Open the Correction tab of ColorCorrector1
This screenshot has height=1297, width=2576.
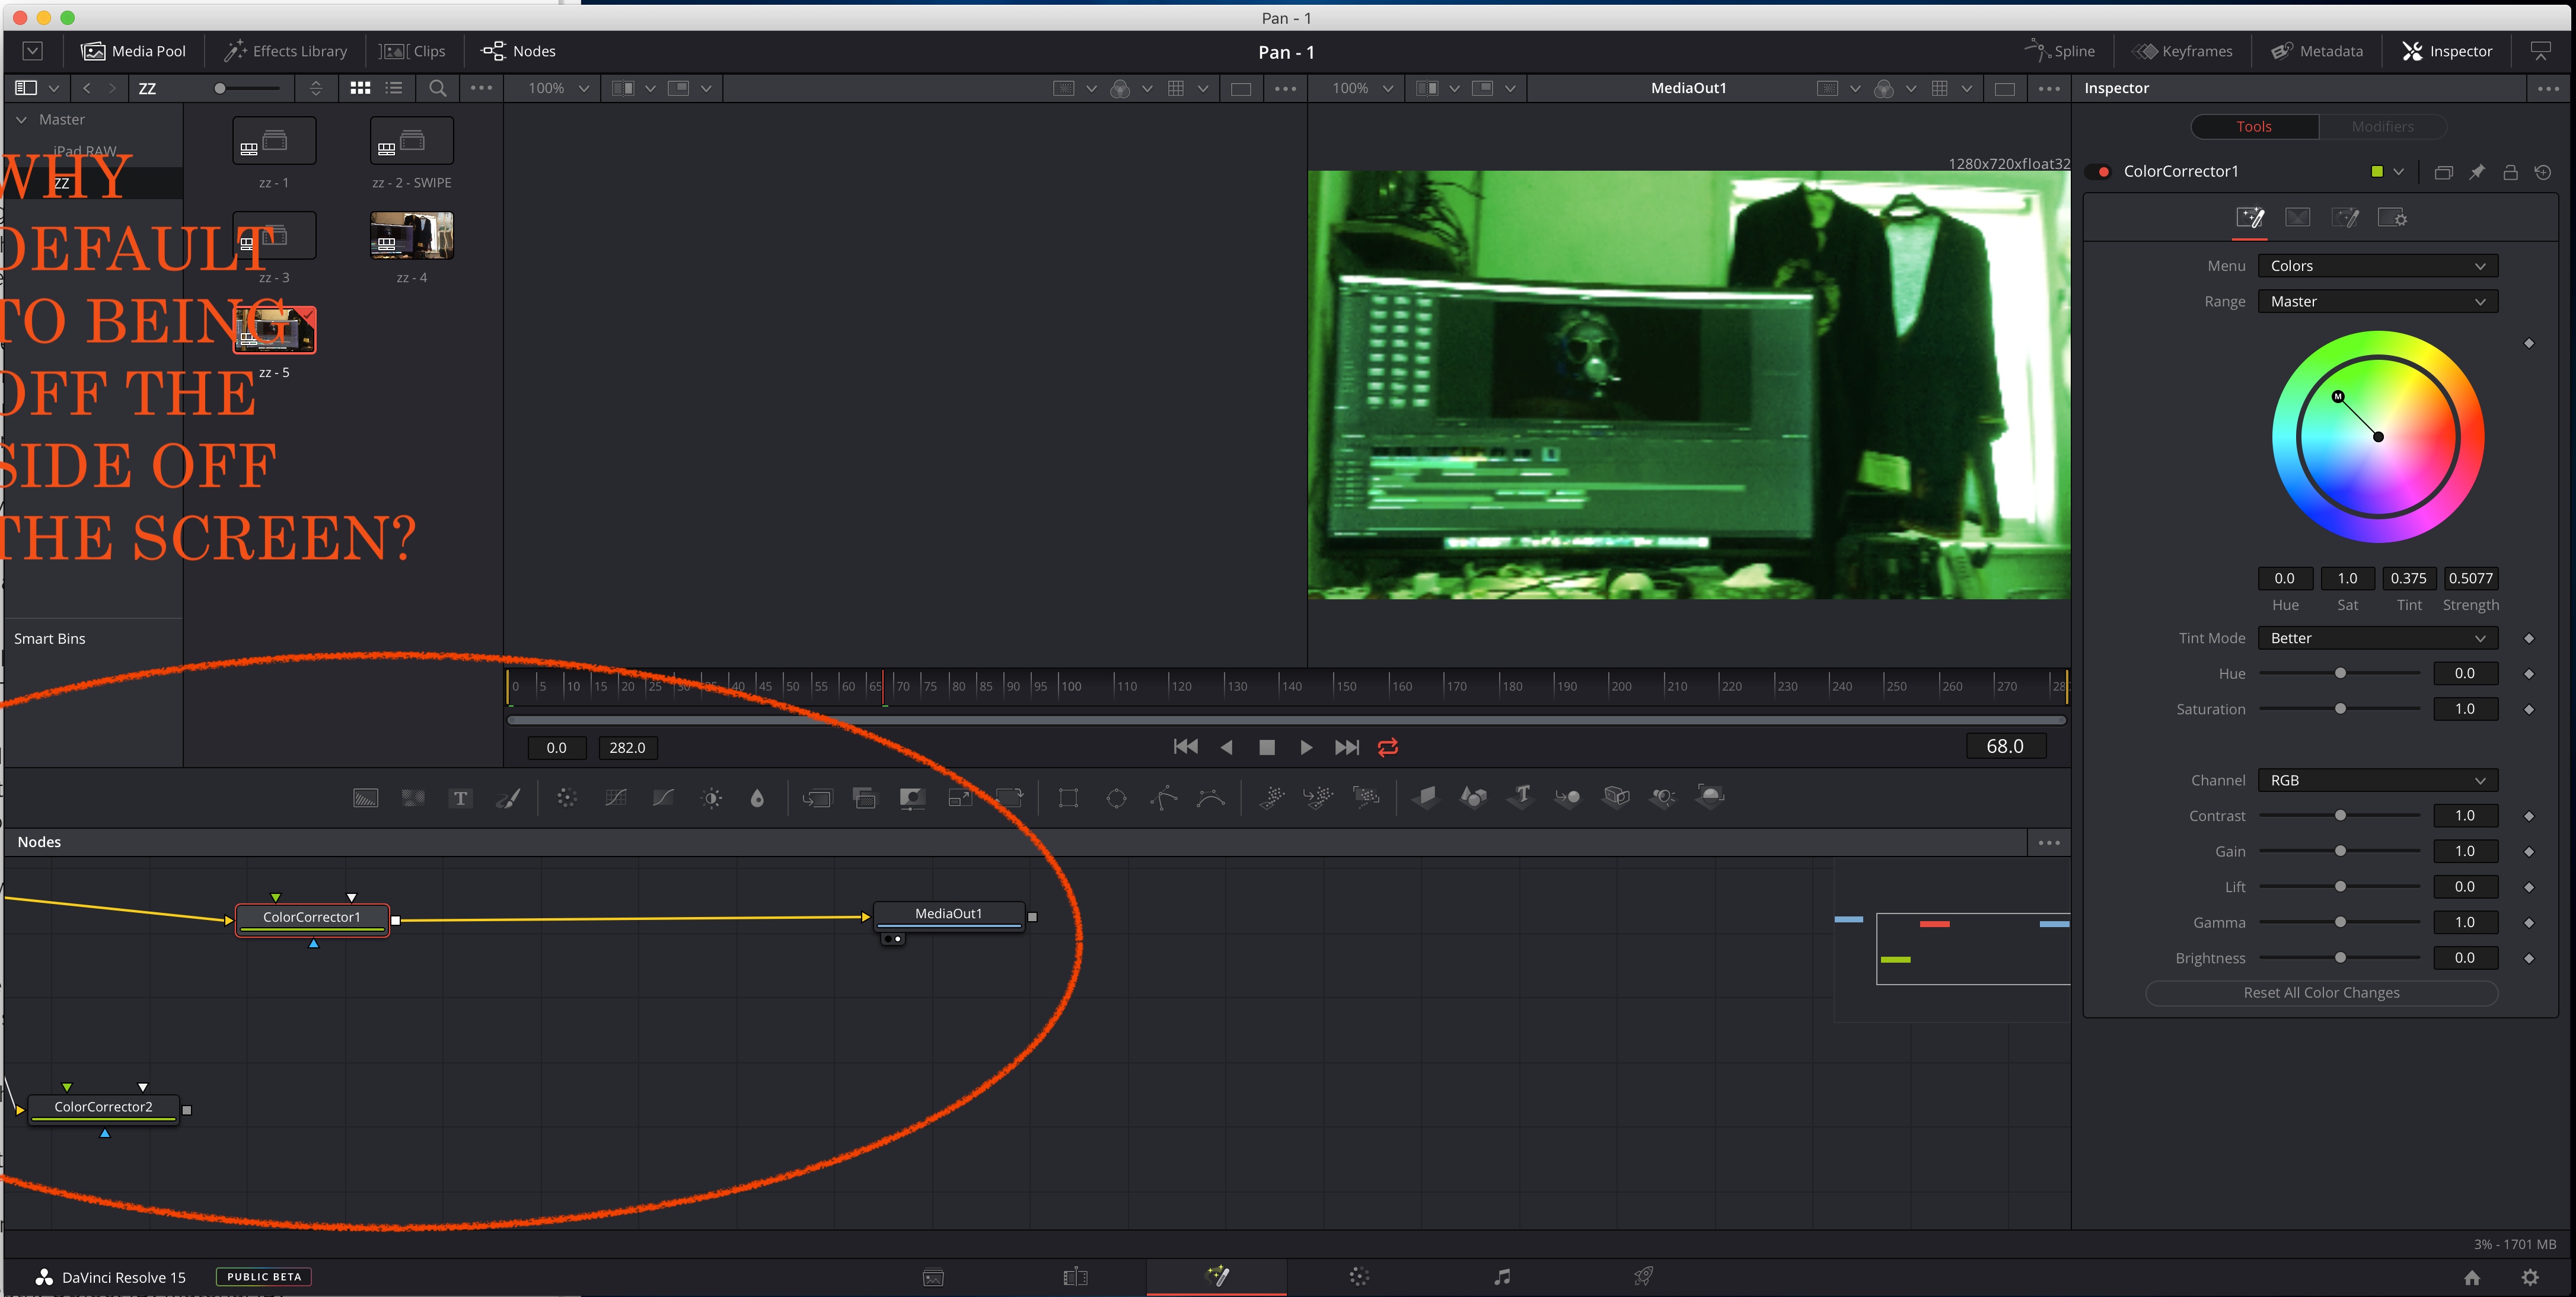tap(2250, 218)
